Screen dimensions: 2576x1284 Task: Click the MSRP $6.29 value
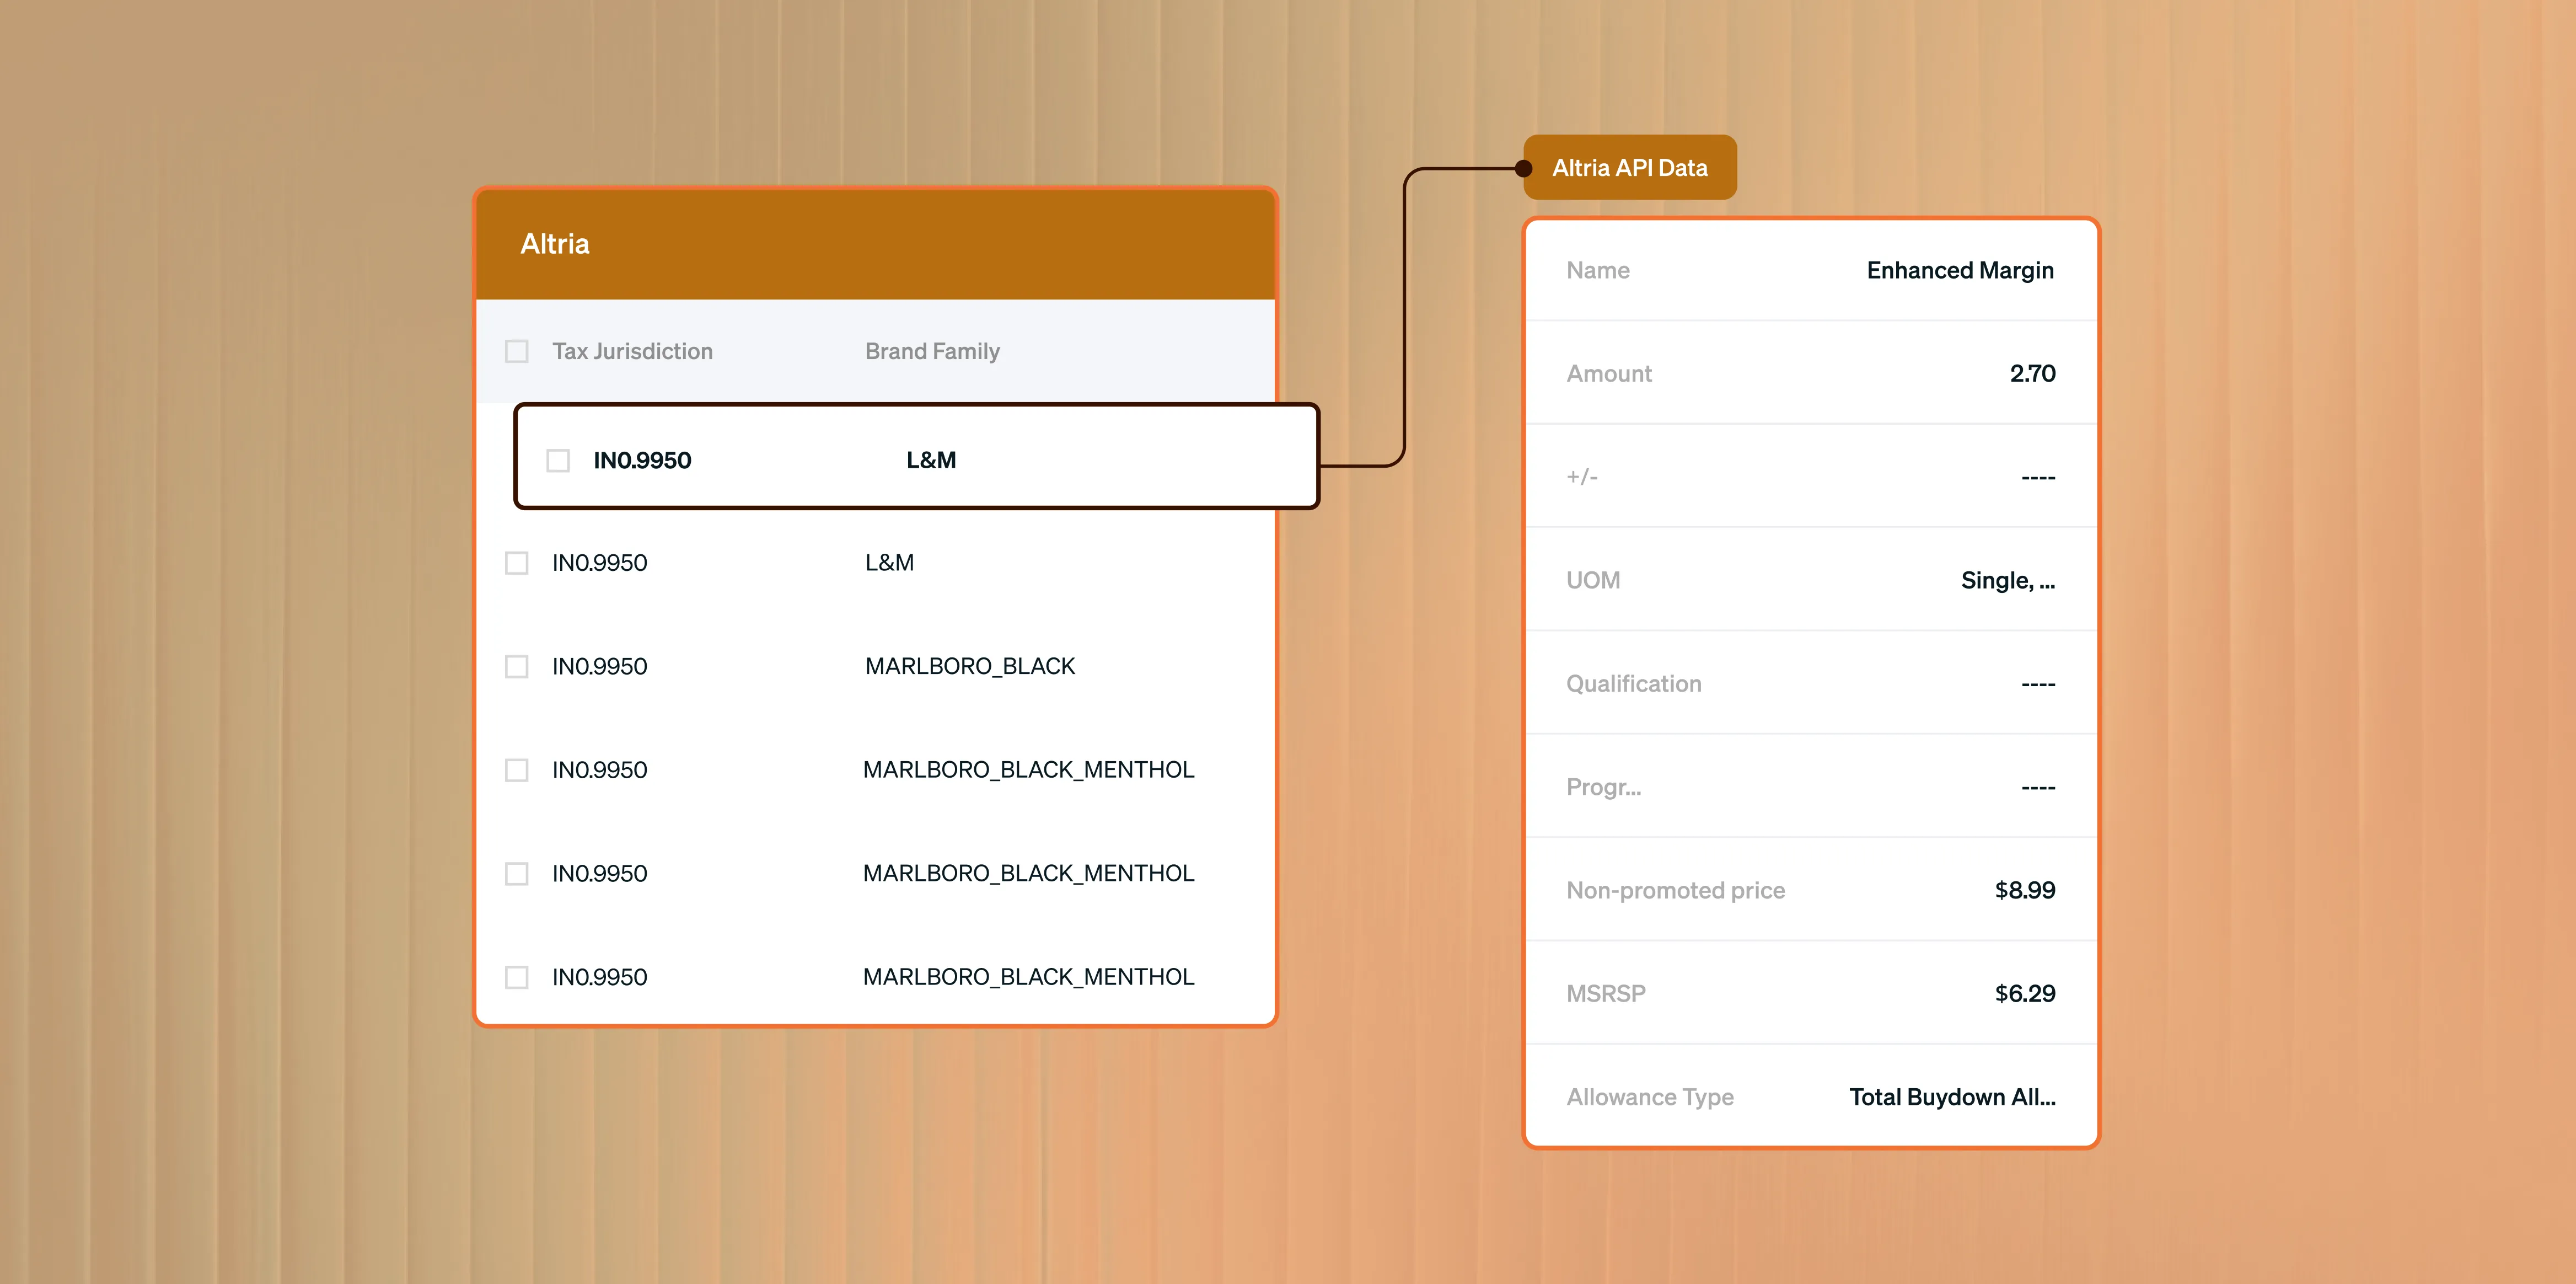(x=2024, y=994)
